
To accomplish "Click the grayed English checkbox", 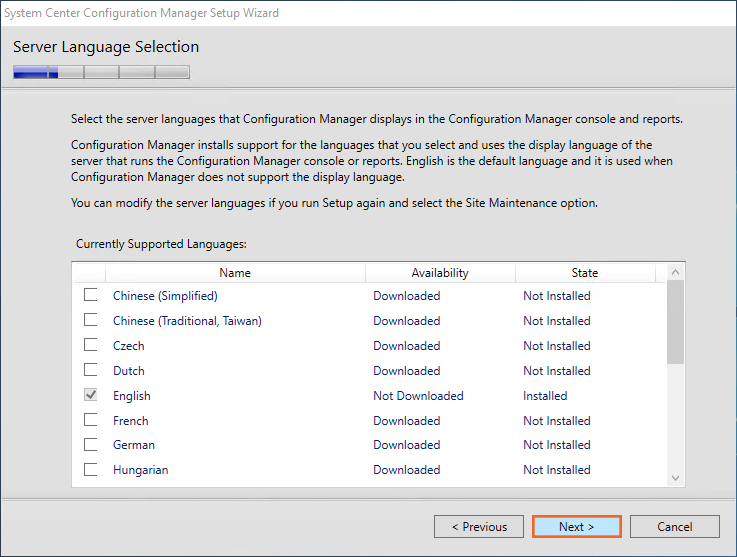I will 91,395.
